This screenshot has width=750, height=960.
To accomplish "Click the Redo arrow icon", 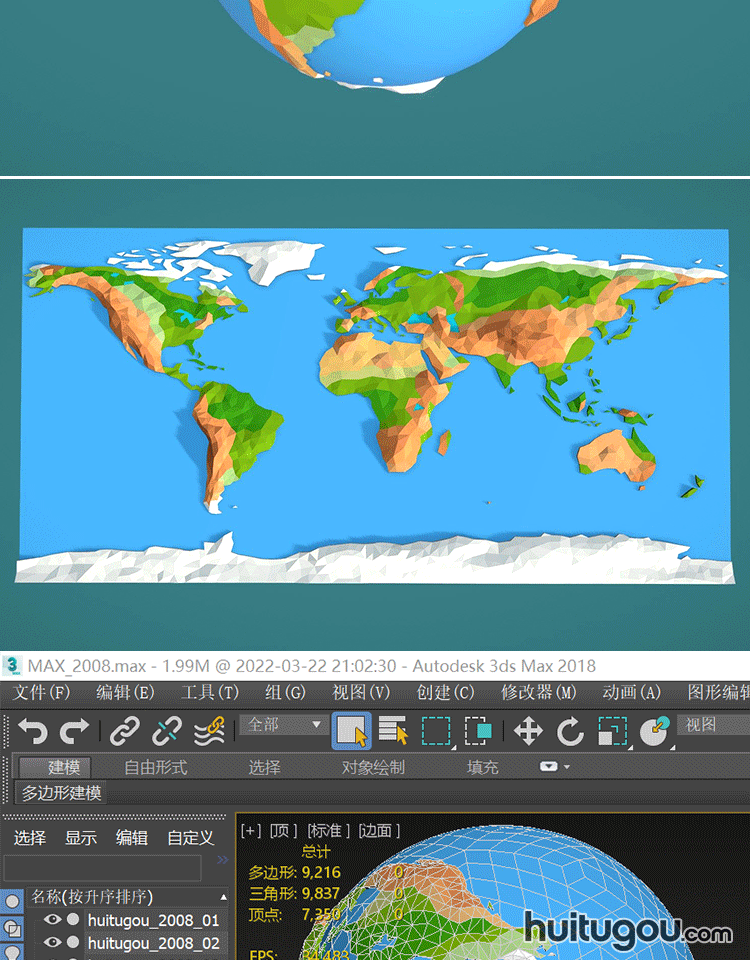I will pyautogui.click(x=74, y=731).
